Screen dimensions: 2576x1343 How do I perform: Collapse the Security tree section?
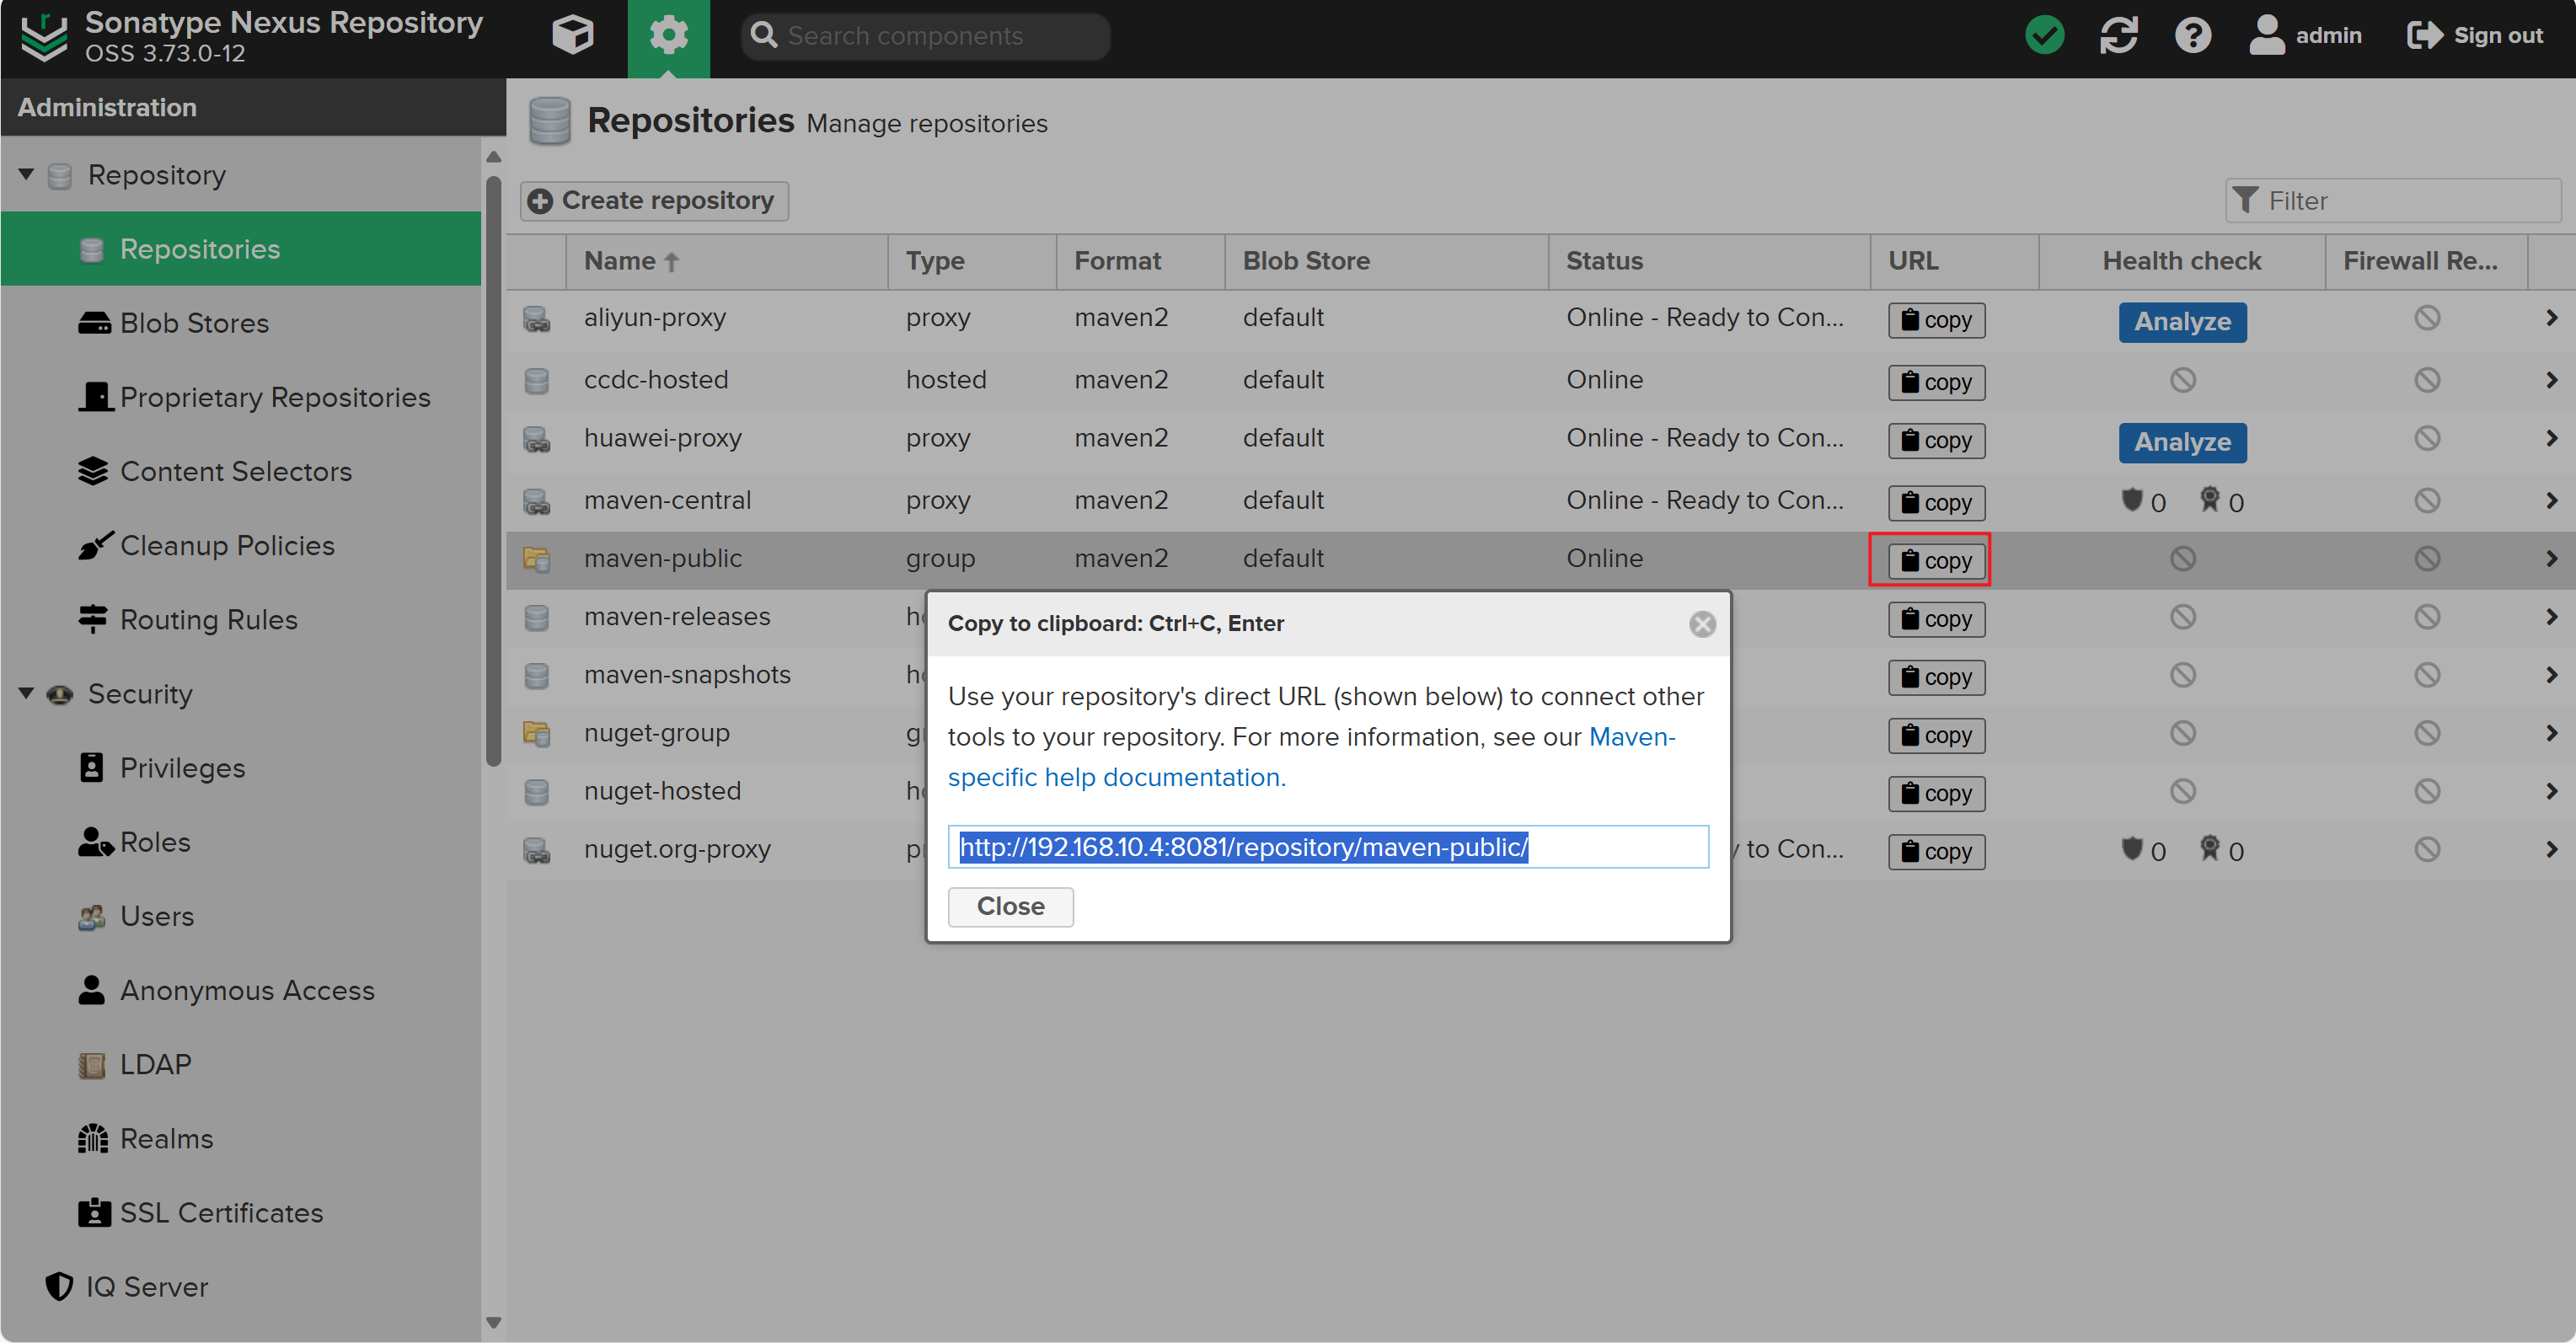tap(26, 694)
